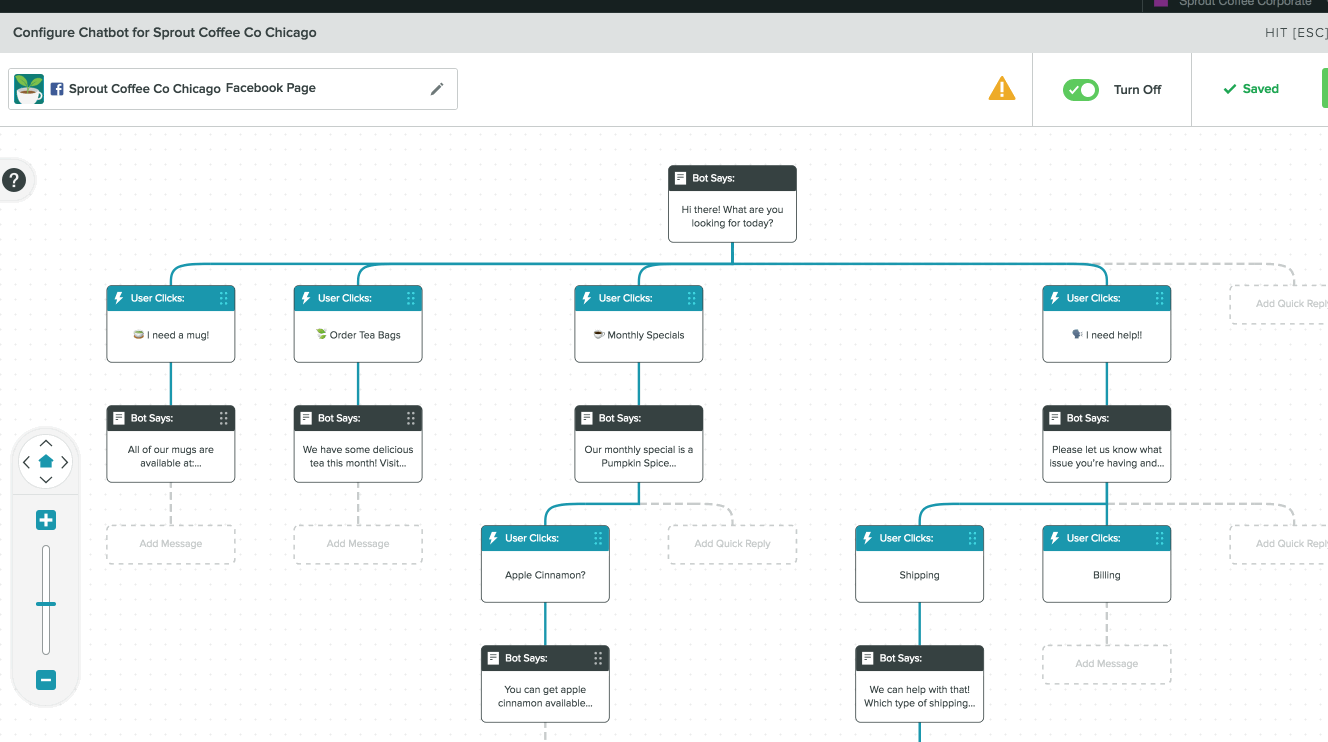Click document icon on root Bot Says node

(681, 178)
